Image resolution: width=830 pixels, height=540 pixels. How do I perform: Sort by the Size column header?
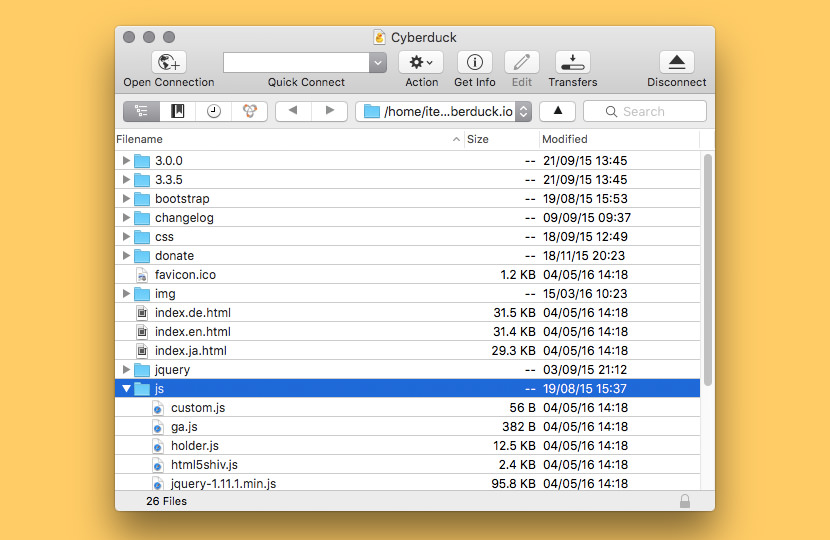(x=501, y=139)
